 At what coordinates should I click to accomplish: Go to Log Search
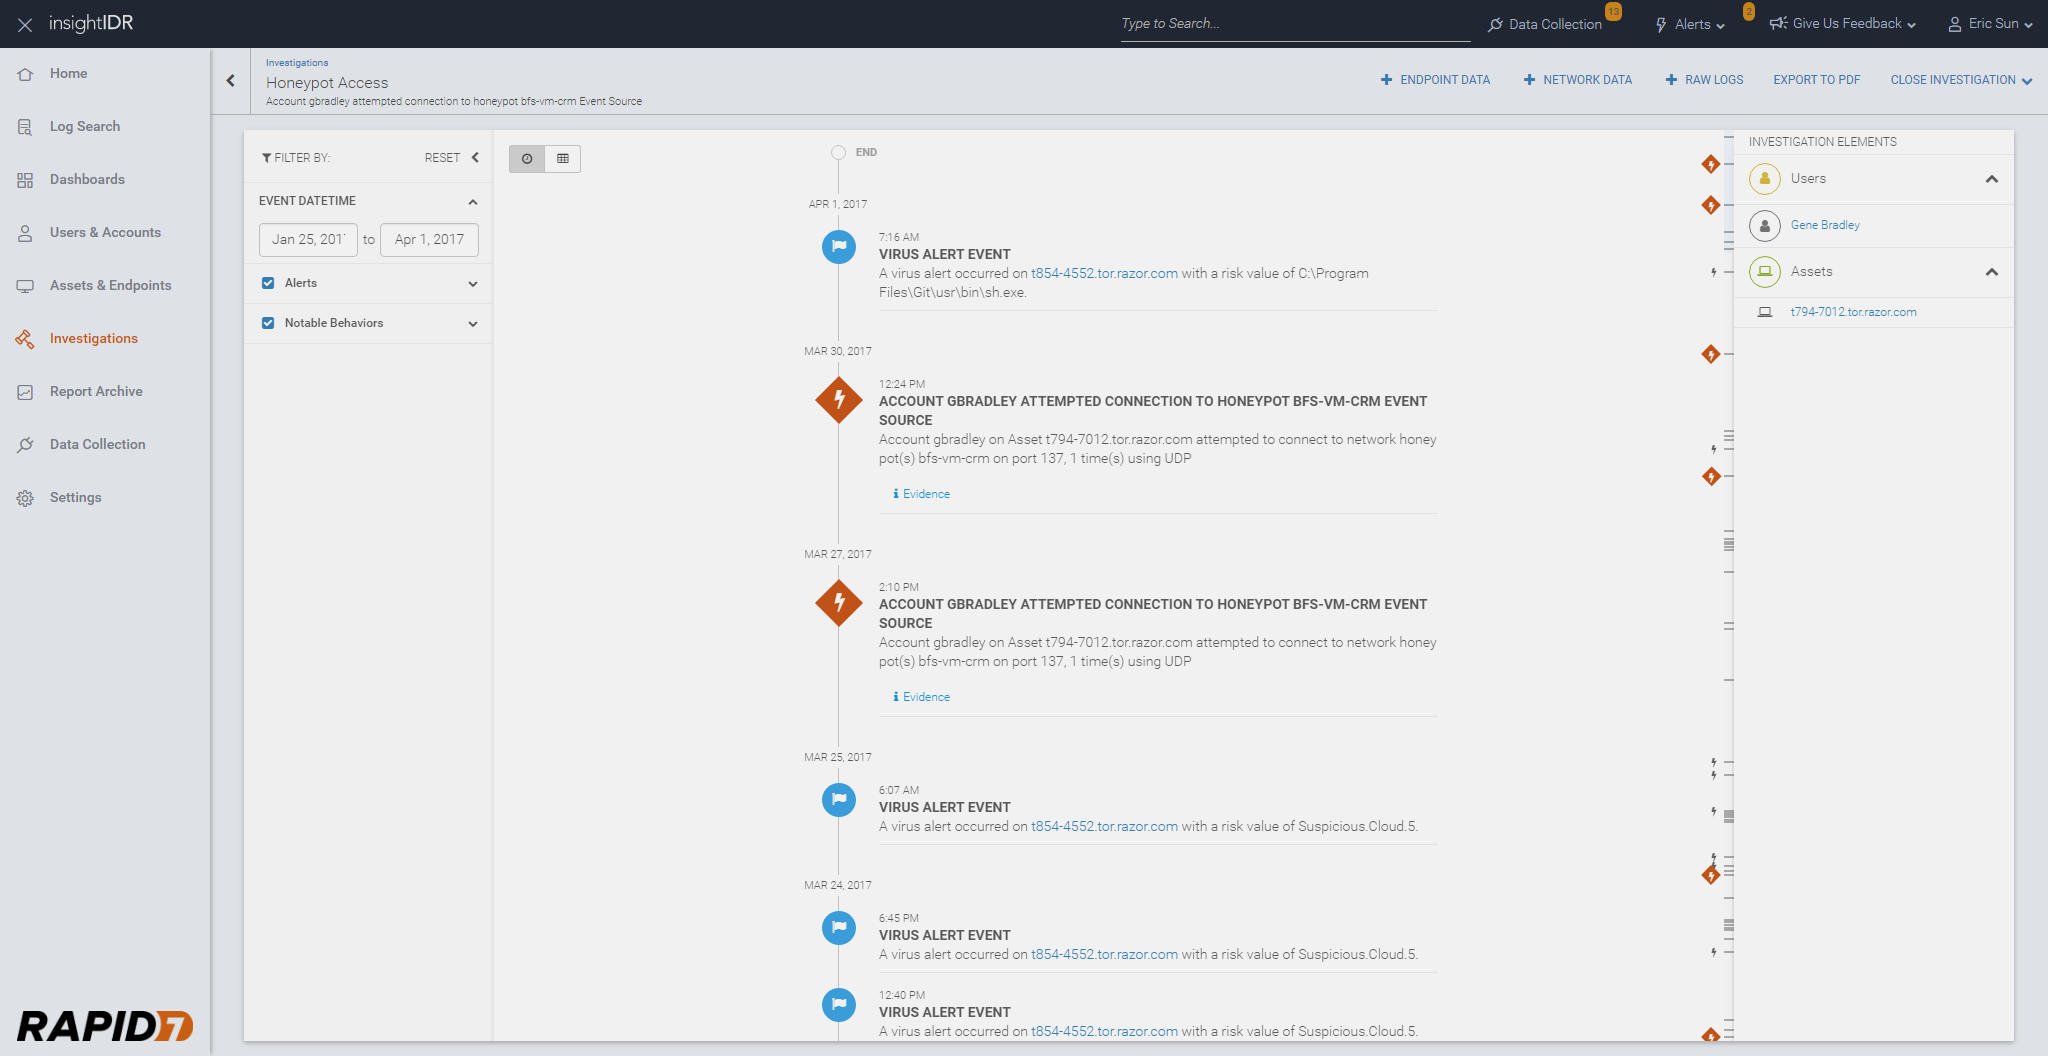[85, 127]
